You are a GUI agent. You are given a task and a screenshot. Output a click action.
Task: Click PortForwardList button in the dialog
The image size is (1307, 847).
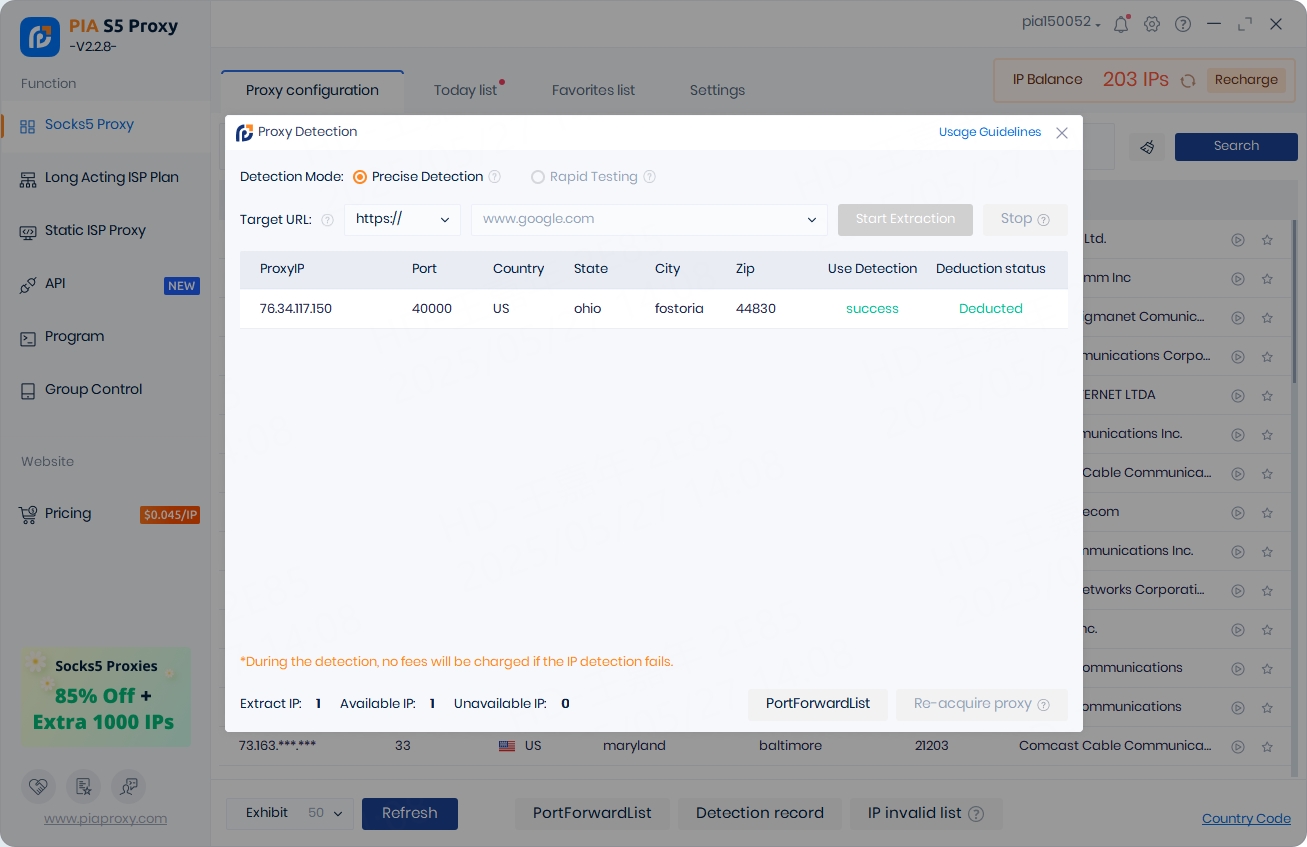tap(817, 704)
